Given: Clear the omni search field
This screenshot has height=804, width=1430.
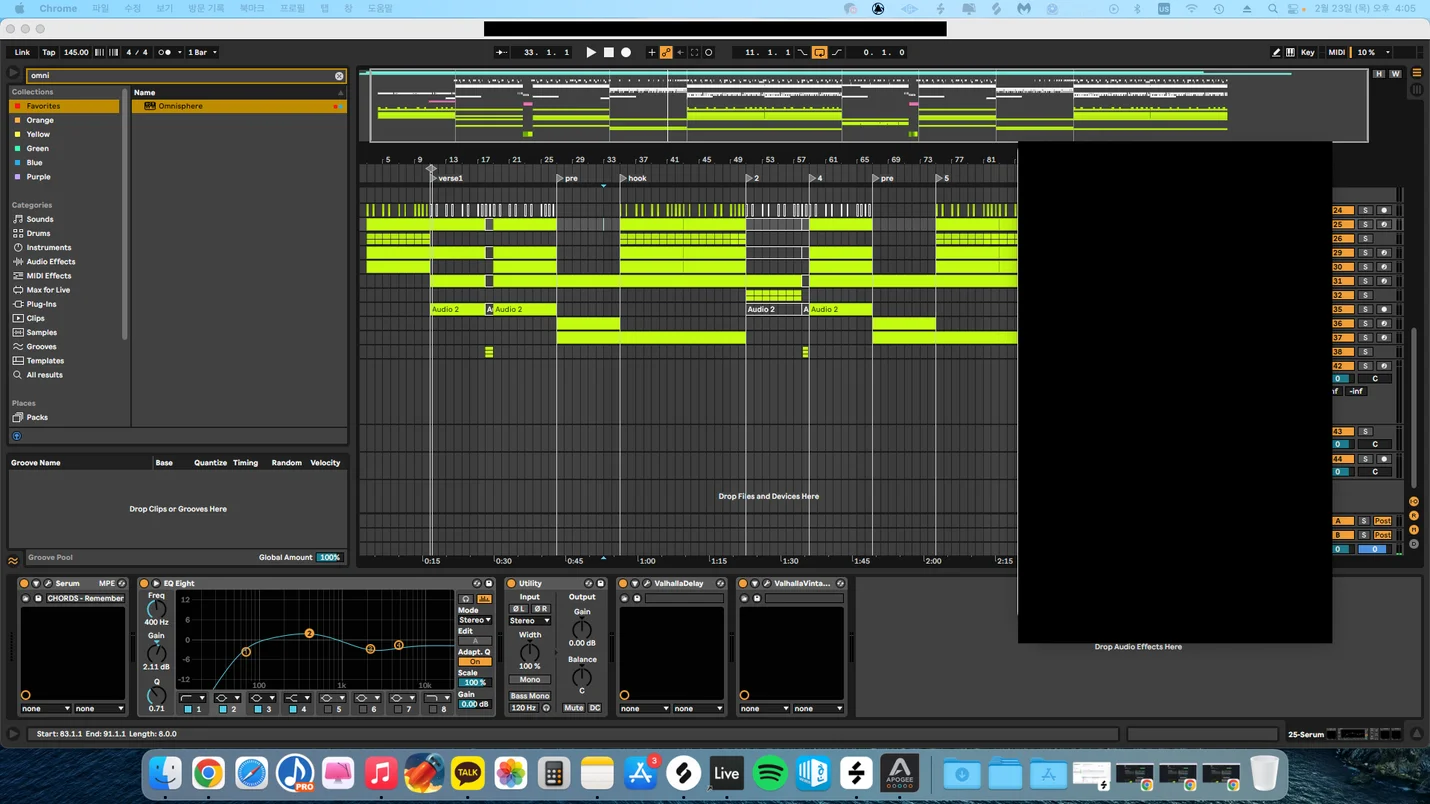Looking at the screenshot, I should [339, 76].
